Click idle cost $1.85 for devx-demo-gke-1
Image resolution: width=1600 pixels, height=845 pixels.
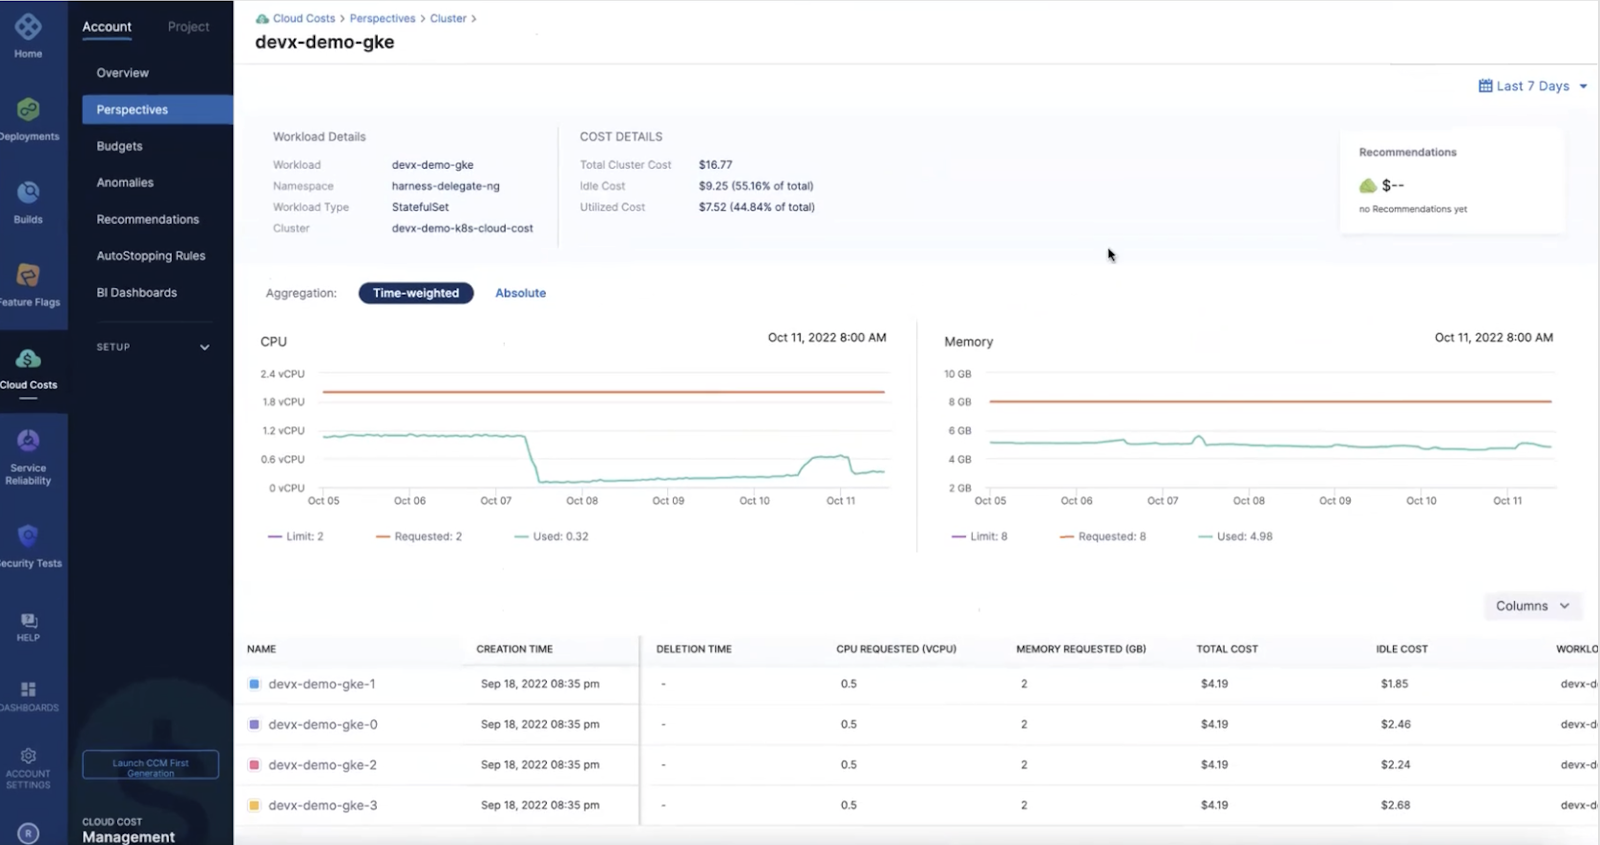coord(1394,684)
